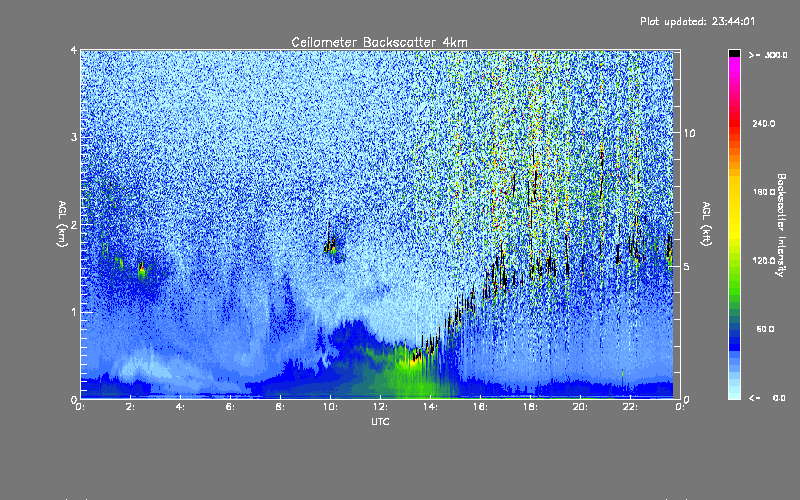Pick the black top segment of colorbar

[734, 53]
